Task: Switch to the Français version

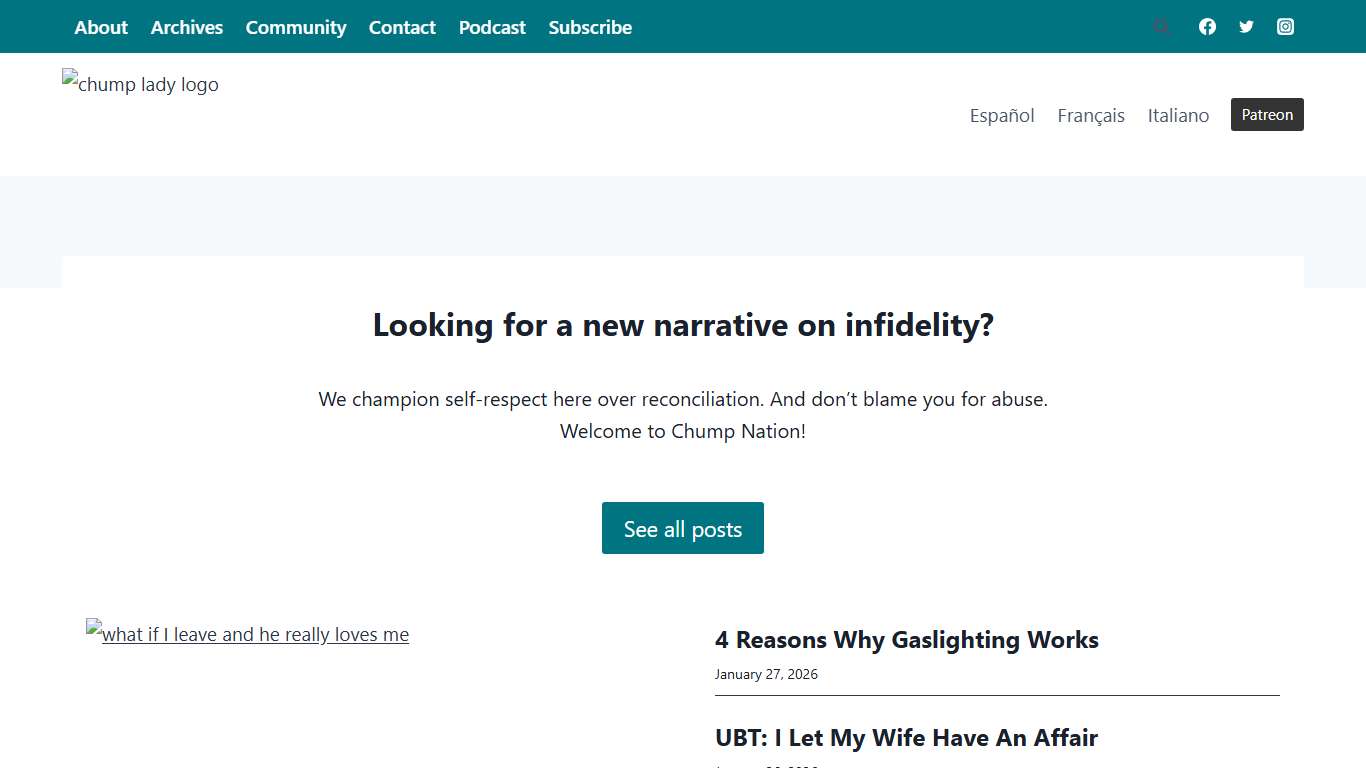Action: pyautogui.click(x=1091, y=115)
